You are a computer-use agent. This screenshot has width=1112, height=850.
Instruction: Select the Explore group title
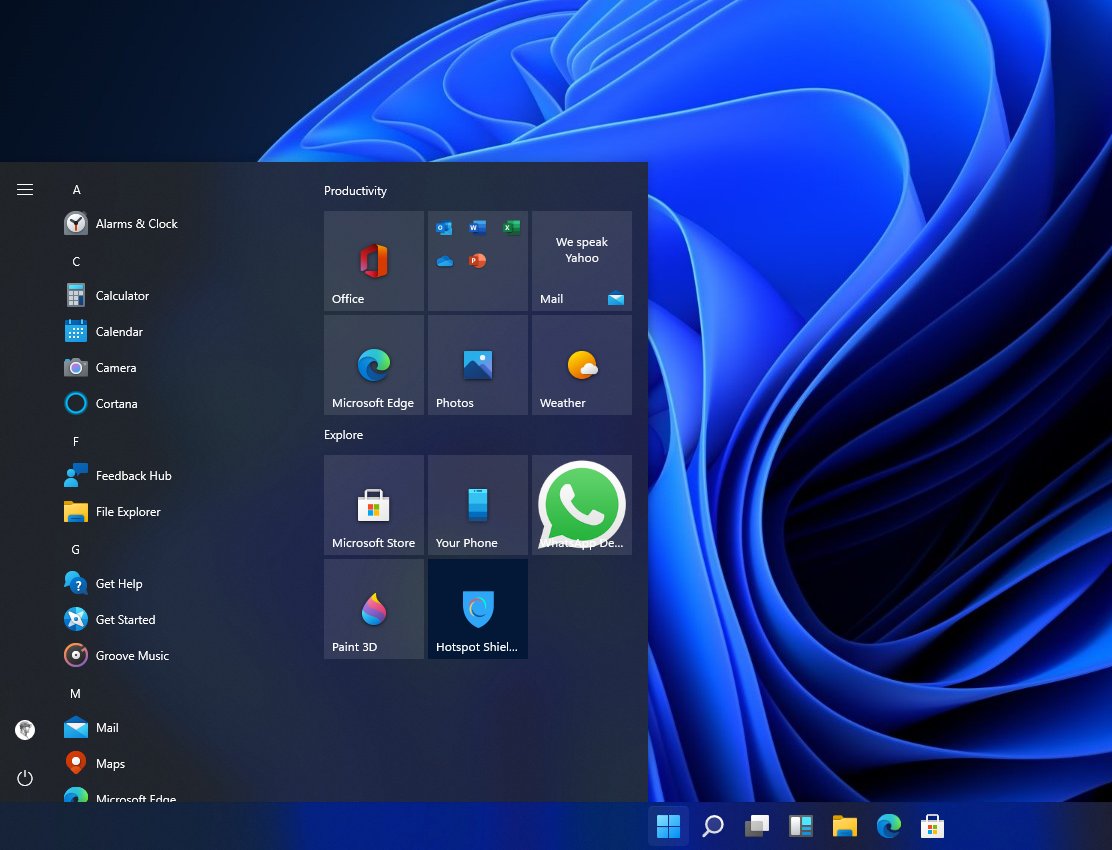pos(343,435)
